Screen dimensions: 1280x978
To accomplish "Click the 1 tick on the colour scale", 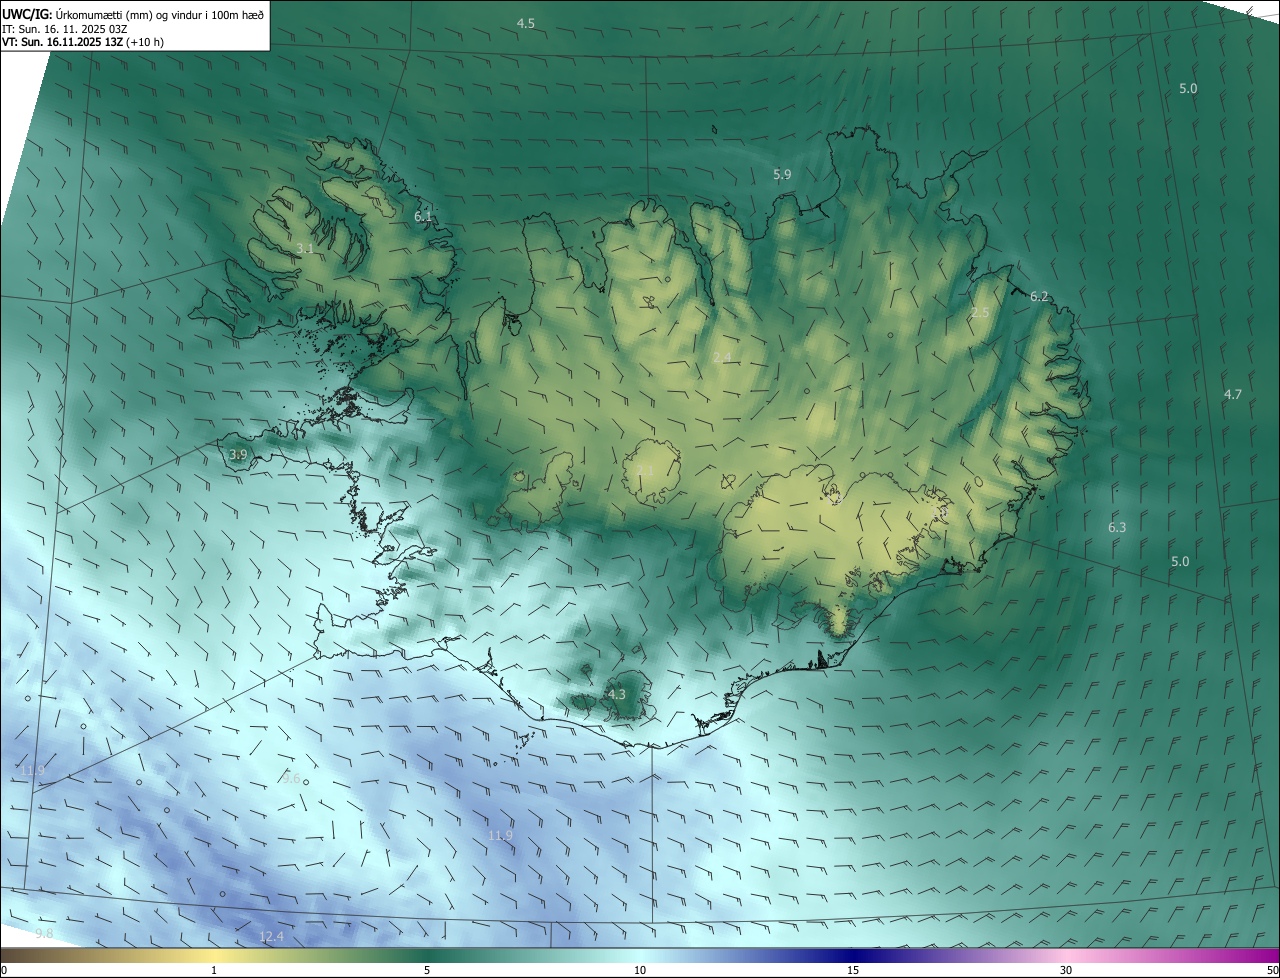I will (x=214, y=970).
